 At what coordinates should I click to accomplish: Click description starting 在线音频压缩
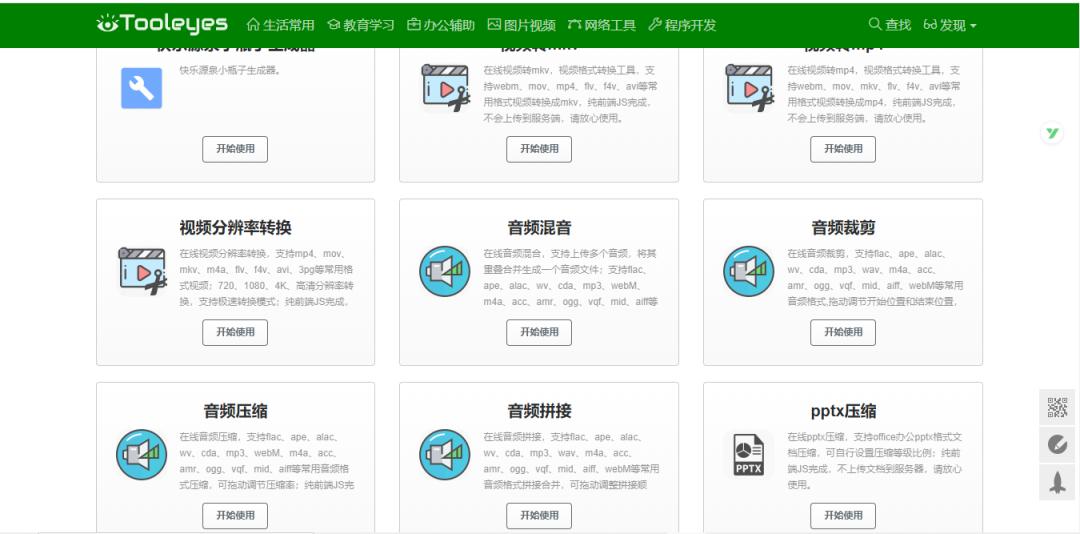click(x=268, y=461)
